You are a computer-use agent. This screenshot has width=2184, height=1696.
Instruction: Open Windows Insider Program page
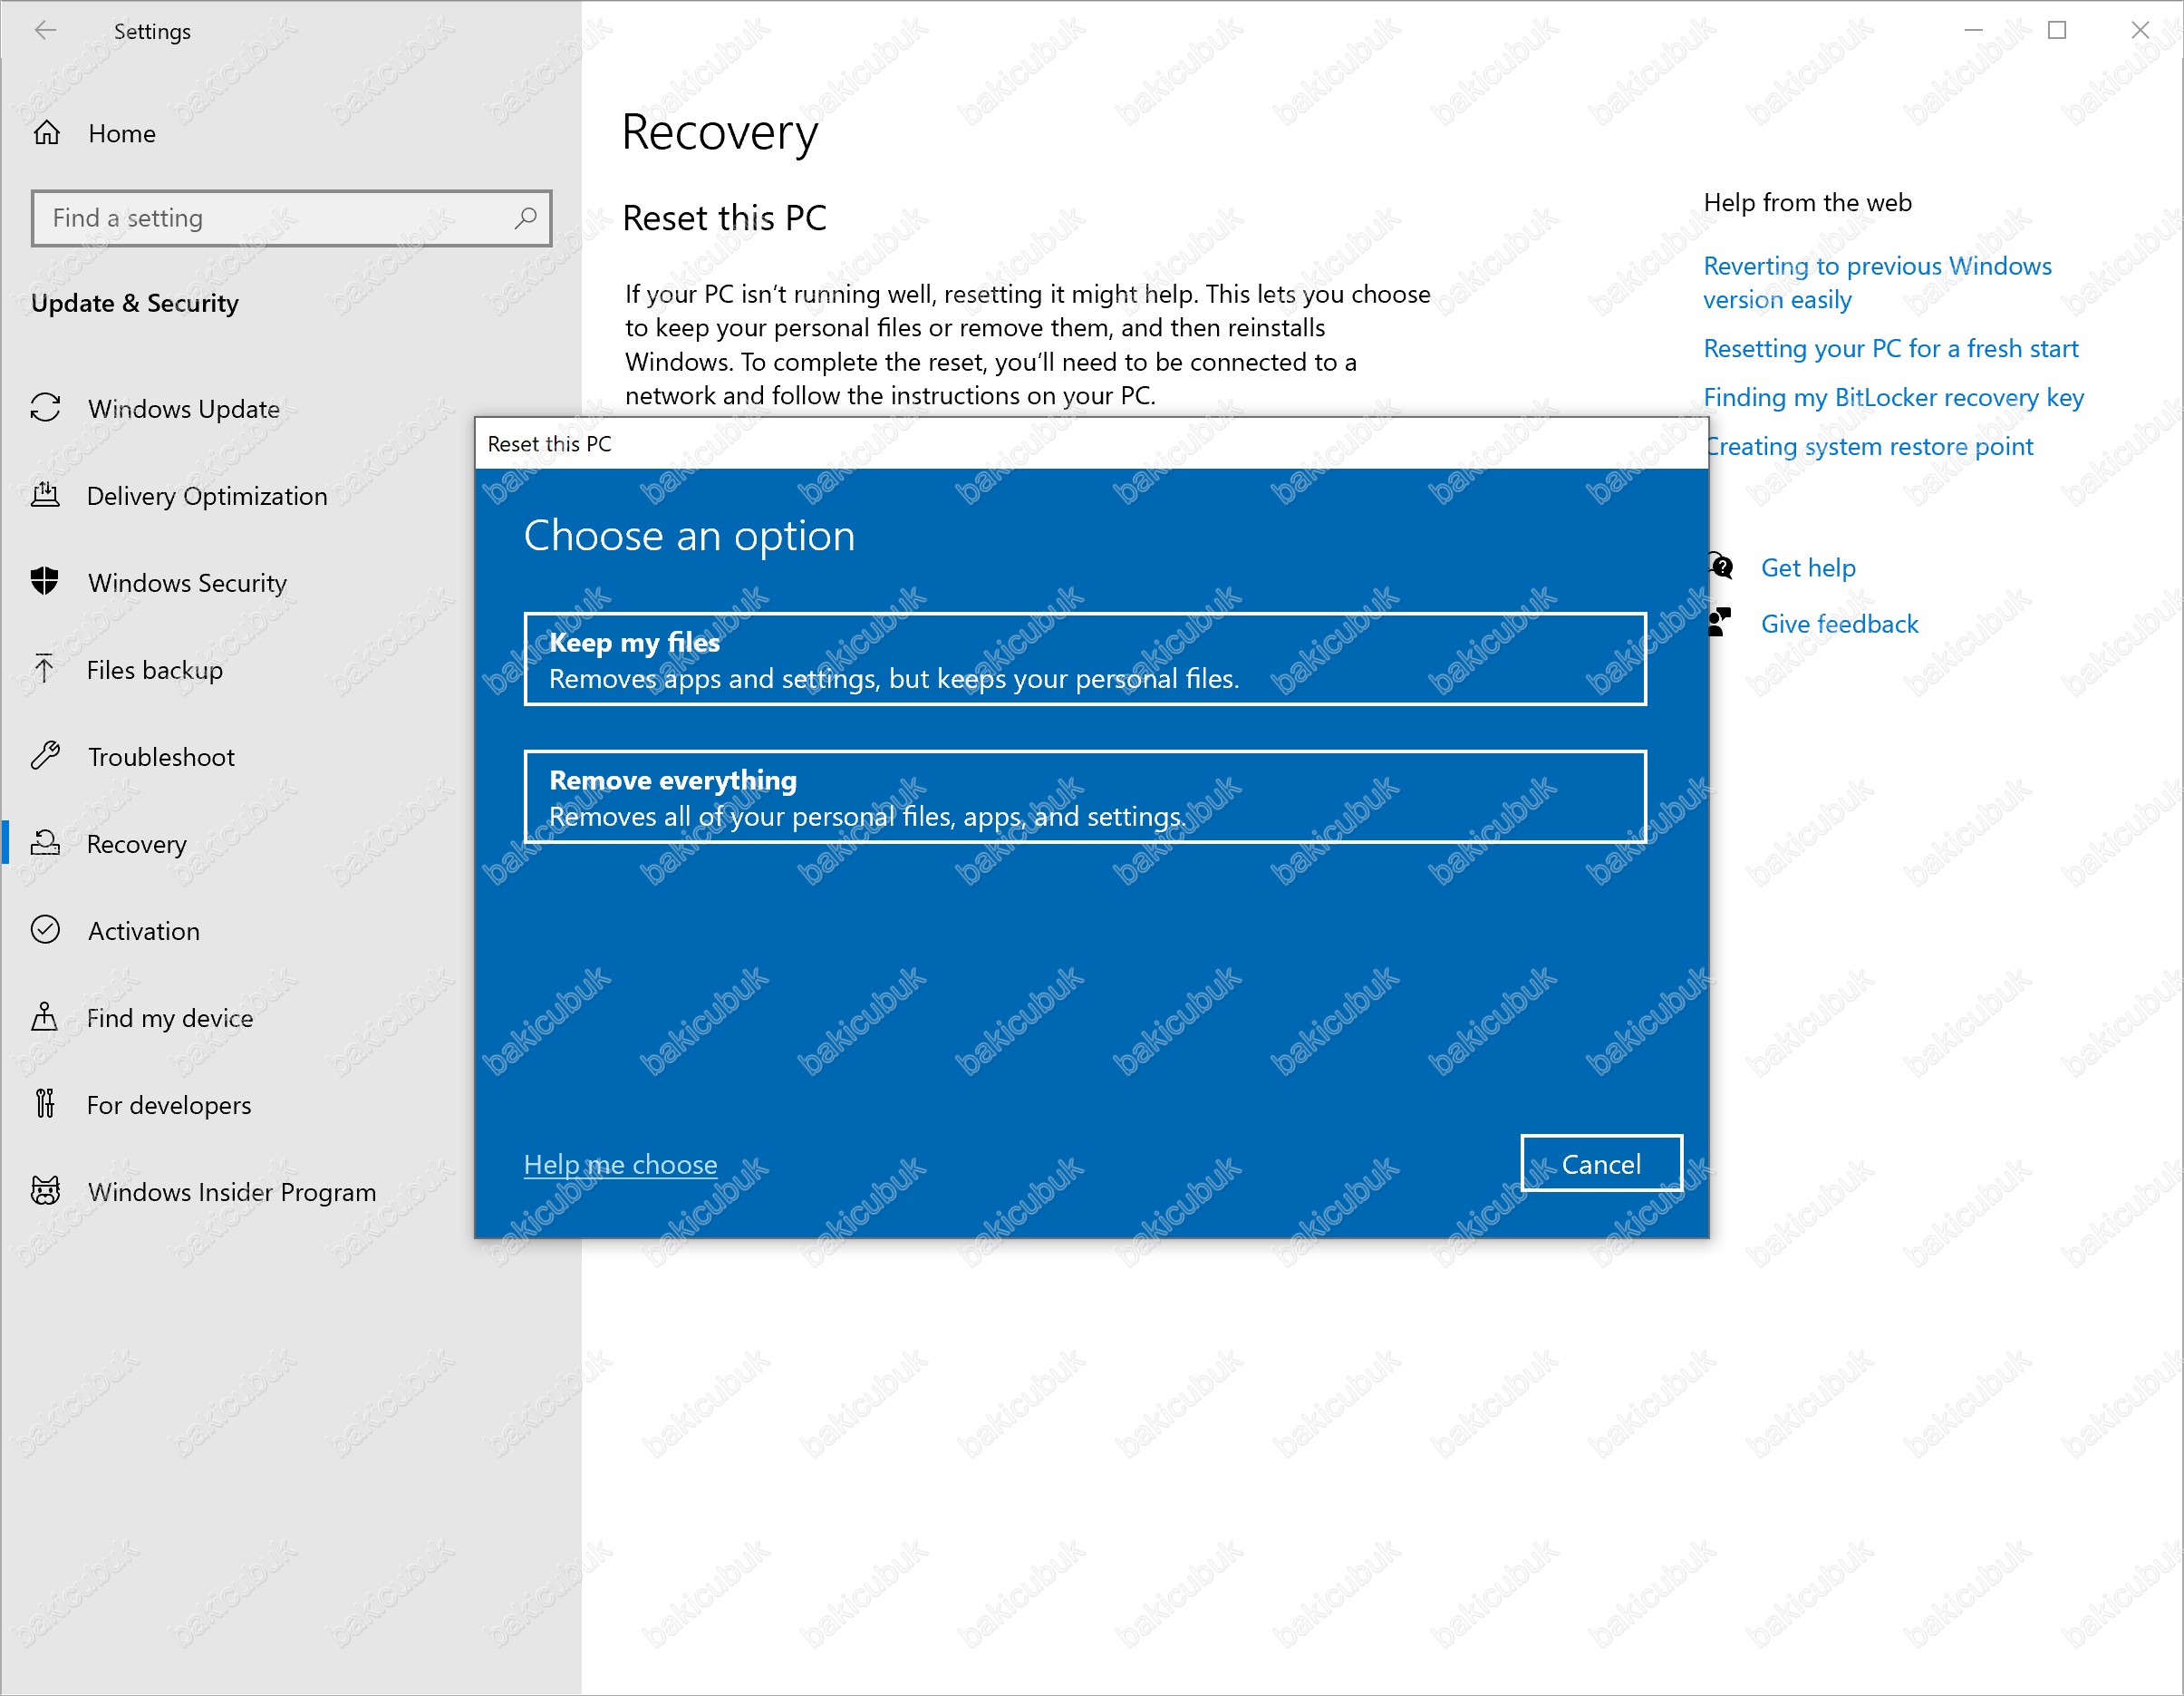(232, 1192)
